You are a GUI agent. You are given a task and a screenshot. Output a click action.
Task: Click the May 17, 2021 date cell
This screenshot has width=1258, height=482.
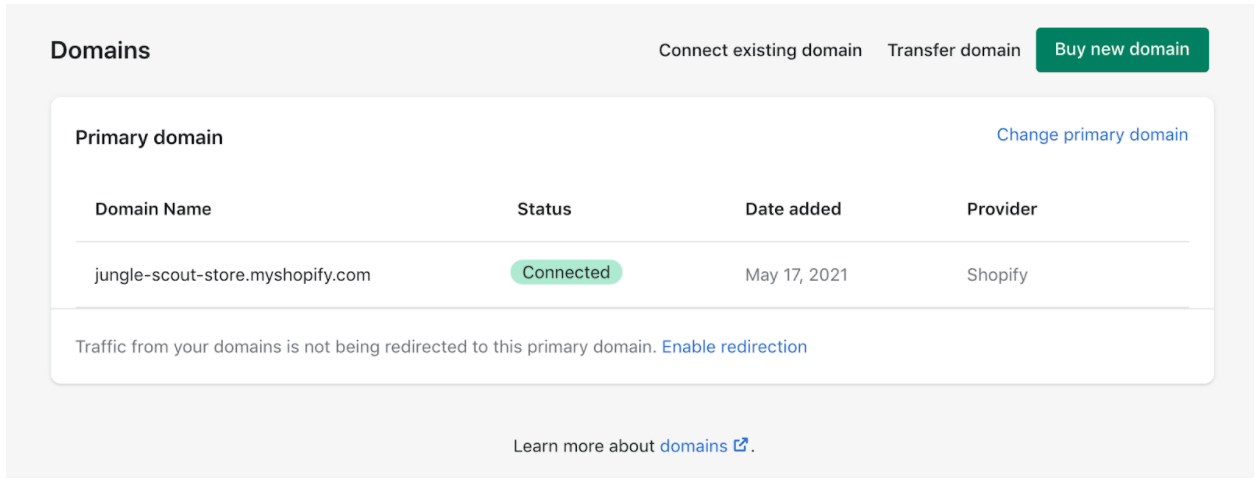pyautogui.click(x=796, y=274)
